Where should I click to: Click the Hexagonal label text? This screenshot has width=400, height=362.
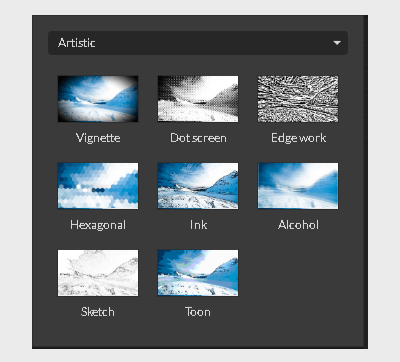tap(98, 225)
